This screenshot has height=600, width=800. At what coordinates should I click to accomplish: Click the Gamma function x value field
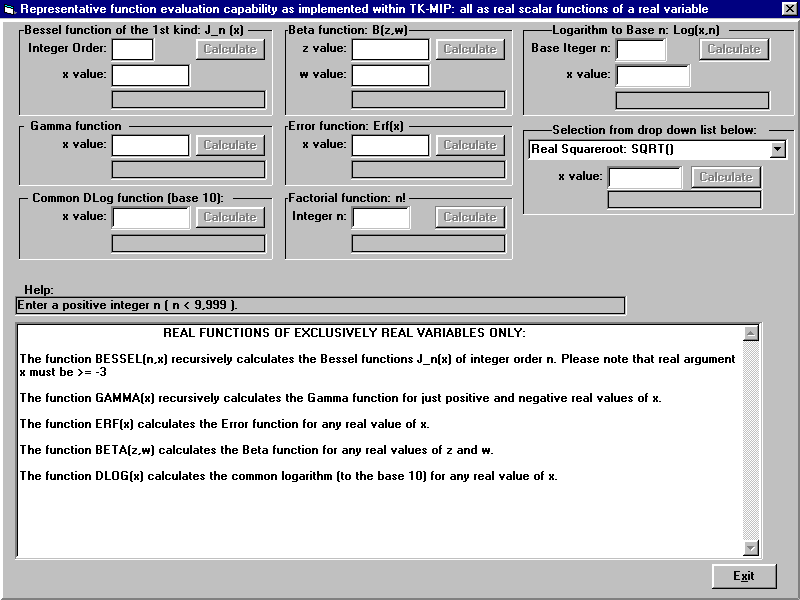[151, 145]
